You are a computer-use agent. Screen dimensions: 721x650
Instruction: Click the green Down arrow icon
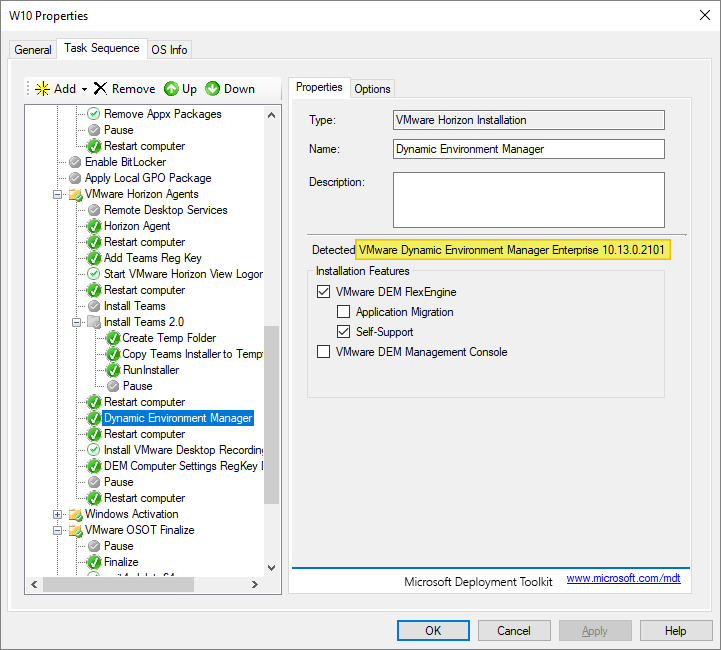pos(213,89)
